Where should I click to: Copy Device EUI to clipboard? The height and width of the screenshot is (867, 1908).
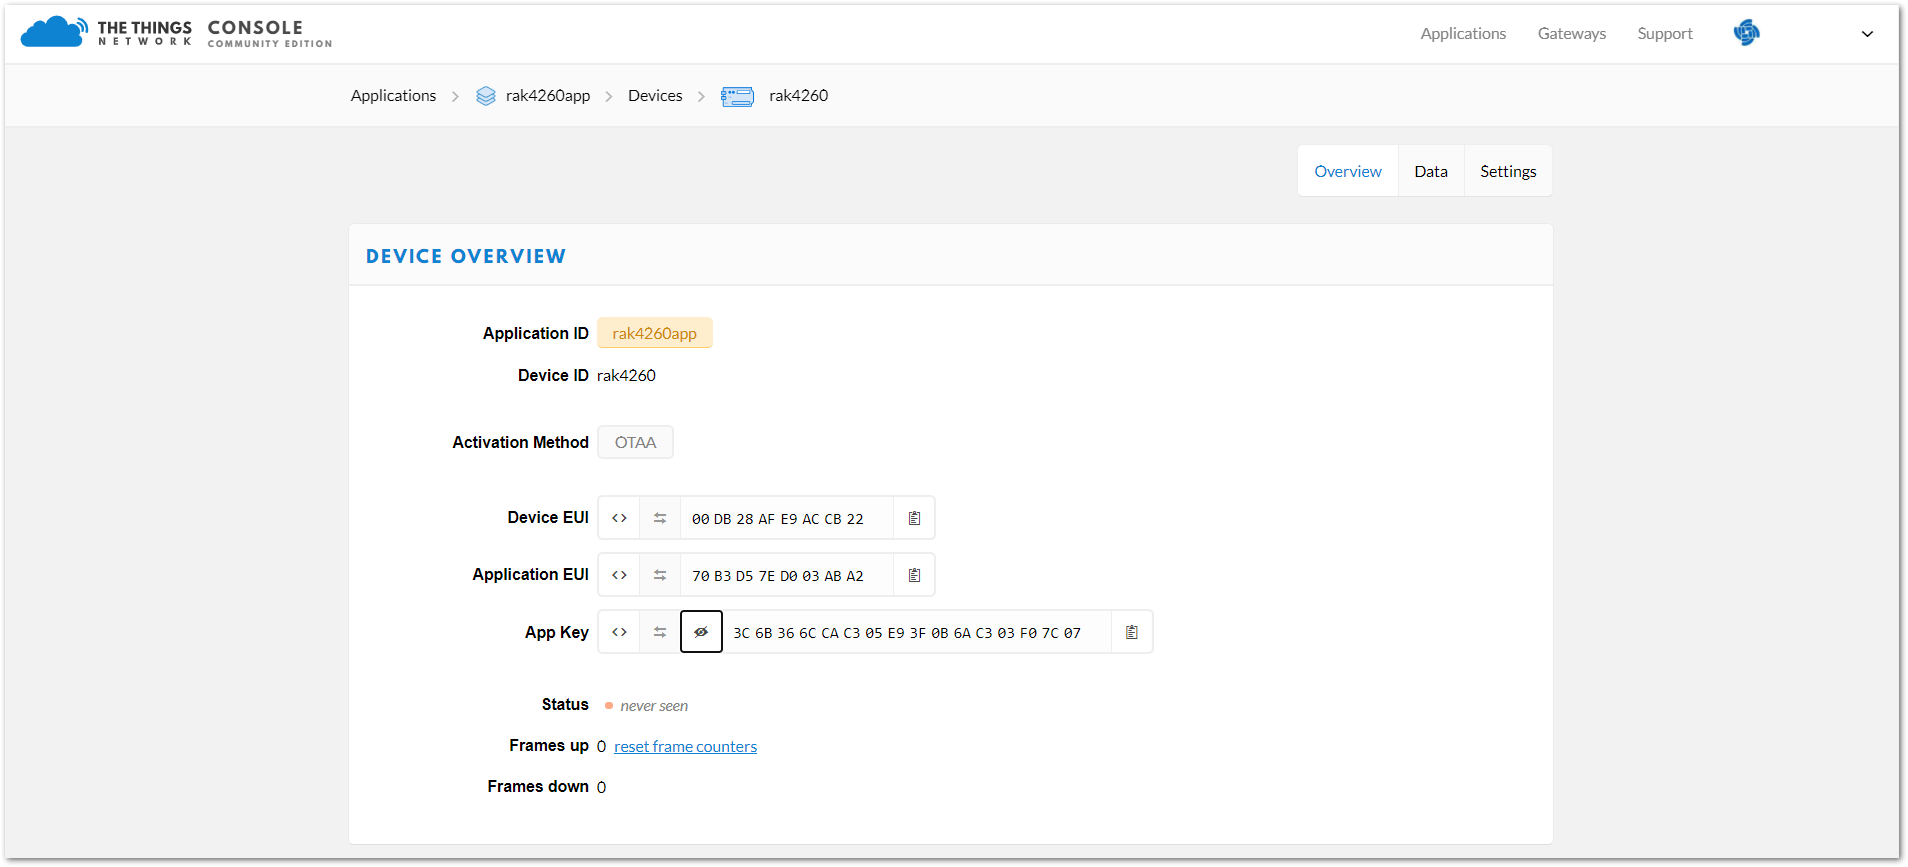(x=914, y=518)
